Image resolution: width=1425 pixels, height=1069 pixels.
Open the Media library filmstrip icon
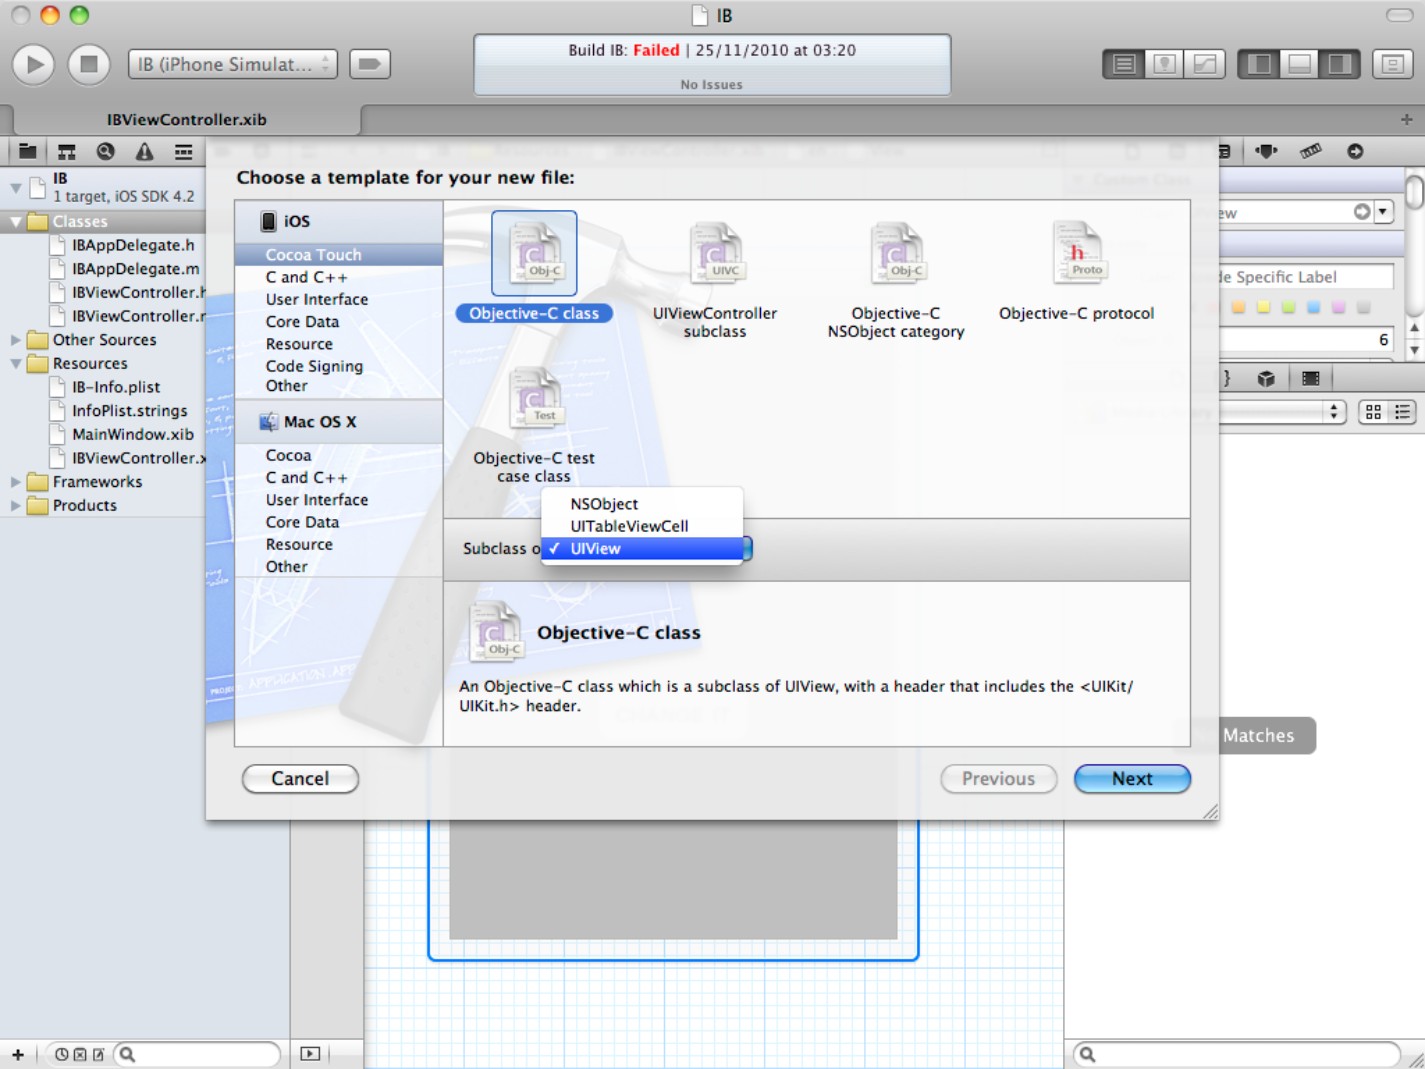(1311, 379)
